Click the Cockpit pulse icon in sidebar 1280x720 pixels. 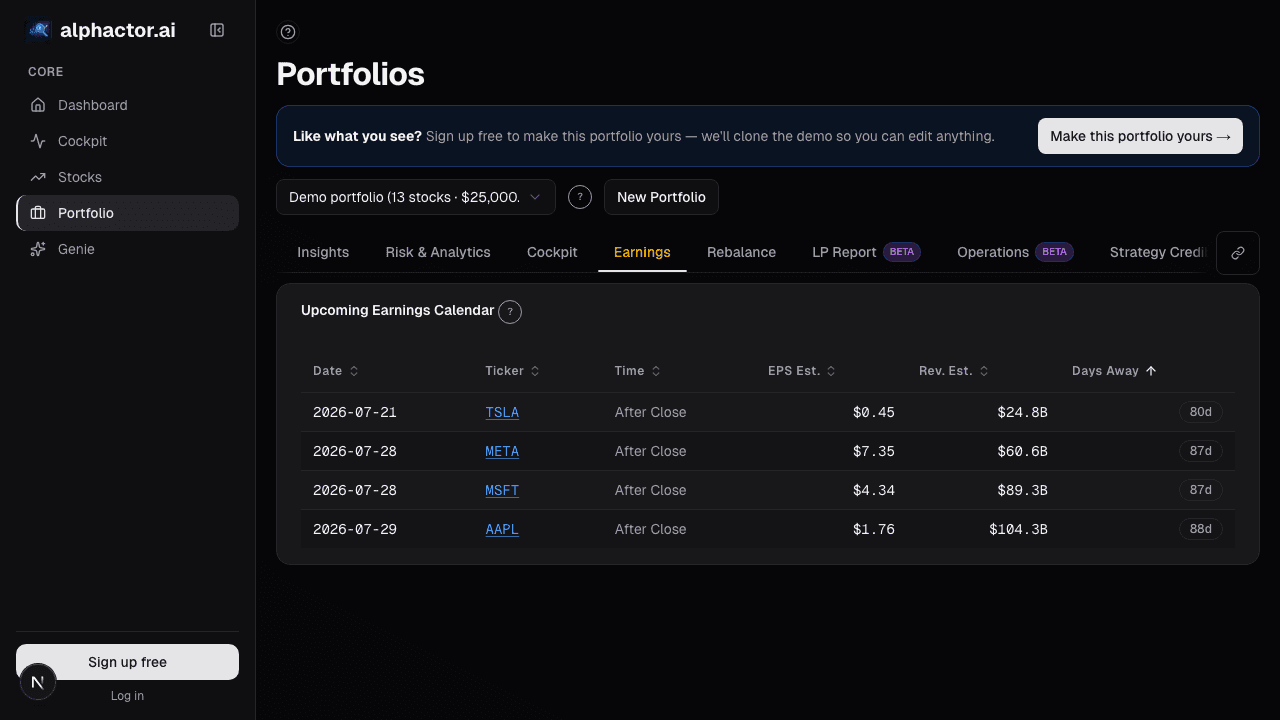[x=38, y=141]
